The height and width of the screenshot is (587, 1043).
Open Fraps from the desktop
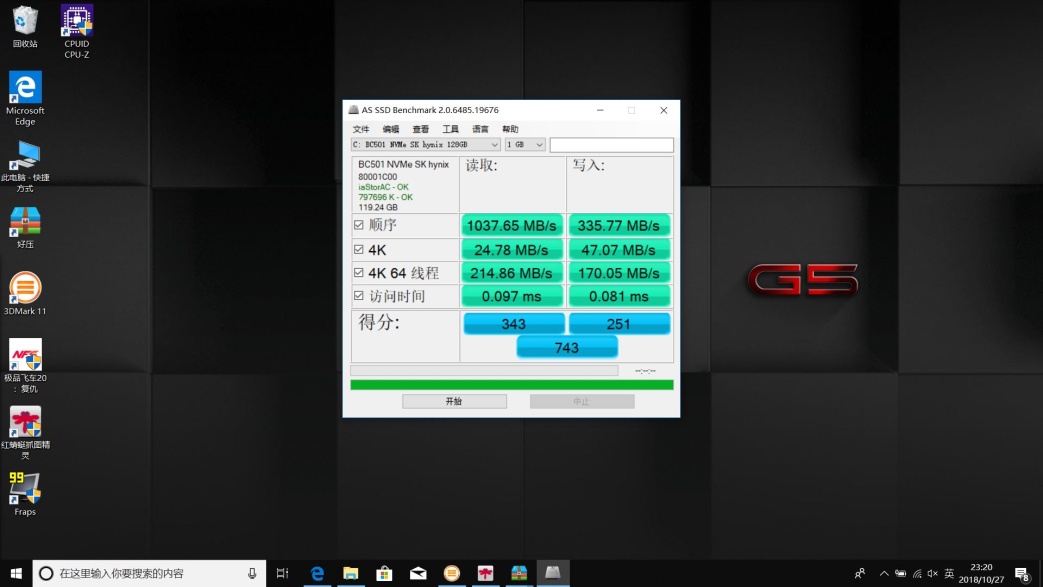[x=24, y=489]
